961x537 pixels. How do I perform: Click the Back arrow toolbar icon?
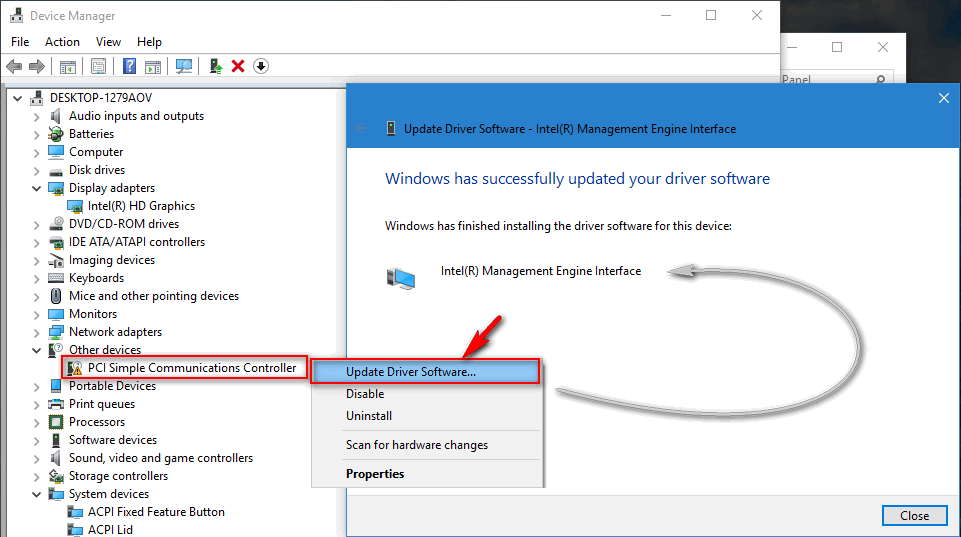[x=14, y=66]
